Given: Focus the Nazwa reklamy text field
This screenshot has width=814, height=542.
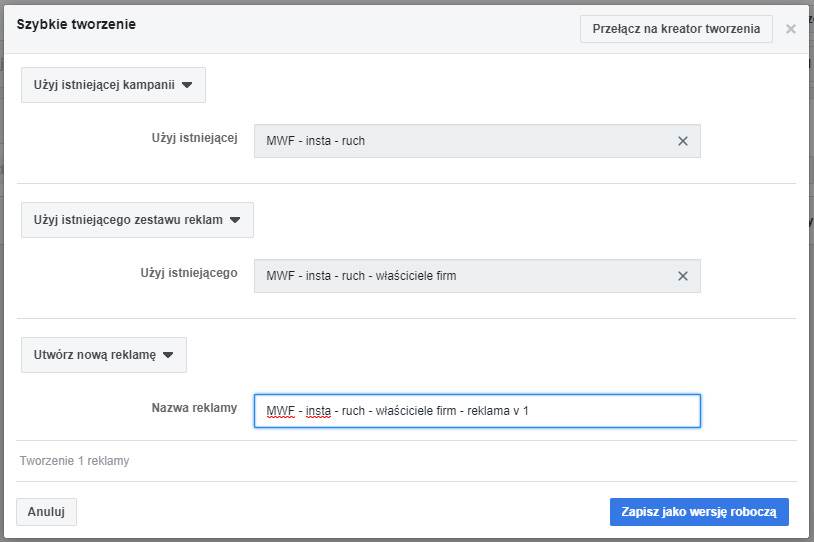Looking at the screenshot, I should point(600,411).
